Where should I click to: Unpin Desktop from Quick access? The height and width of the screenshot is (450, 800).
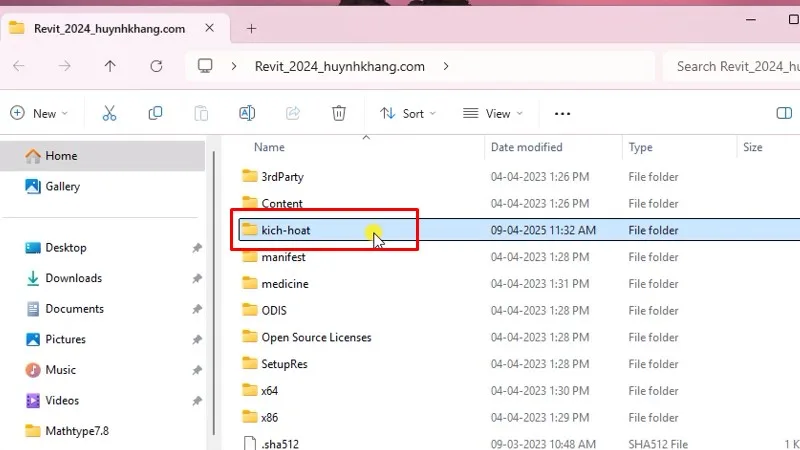coord(197,247)
